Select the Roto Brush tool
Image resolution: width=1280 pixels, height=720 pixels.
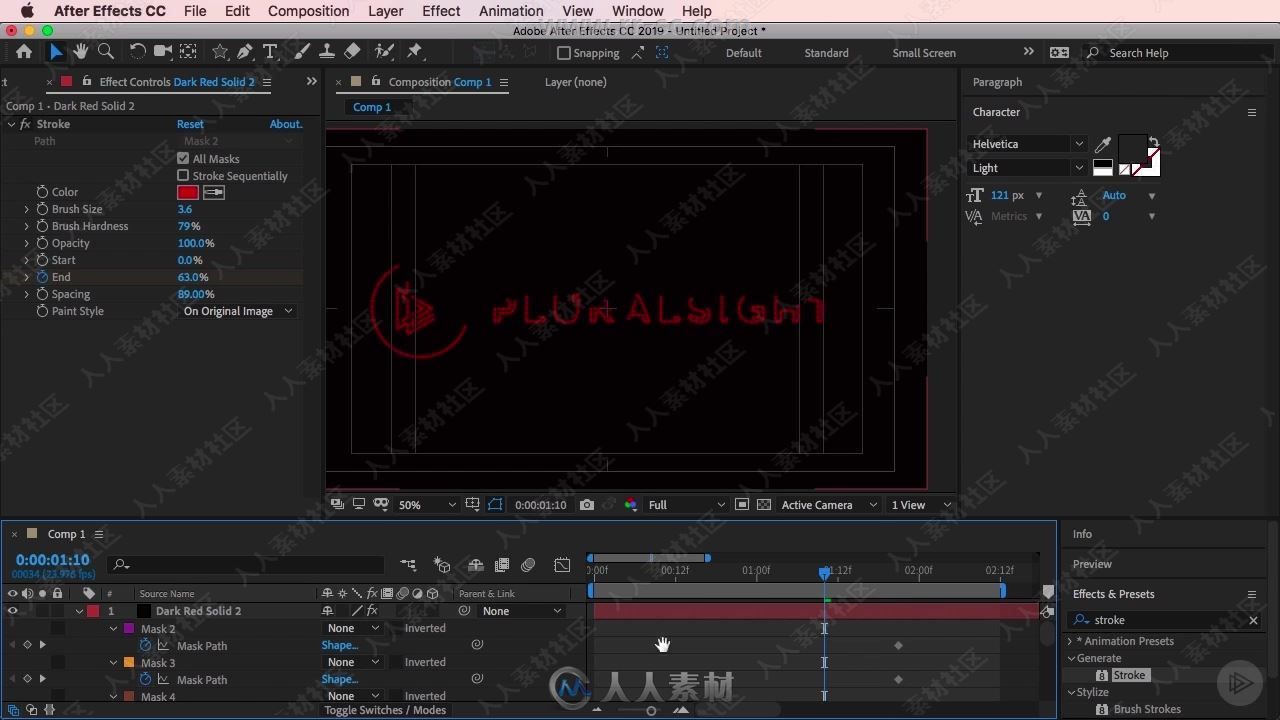click(384, 52)
